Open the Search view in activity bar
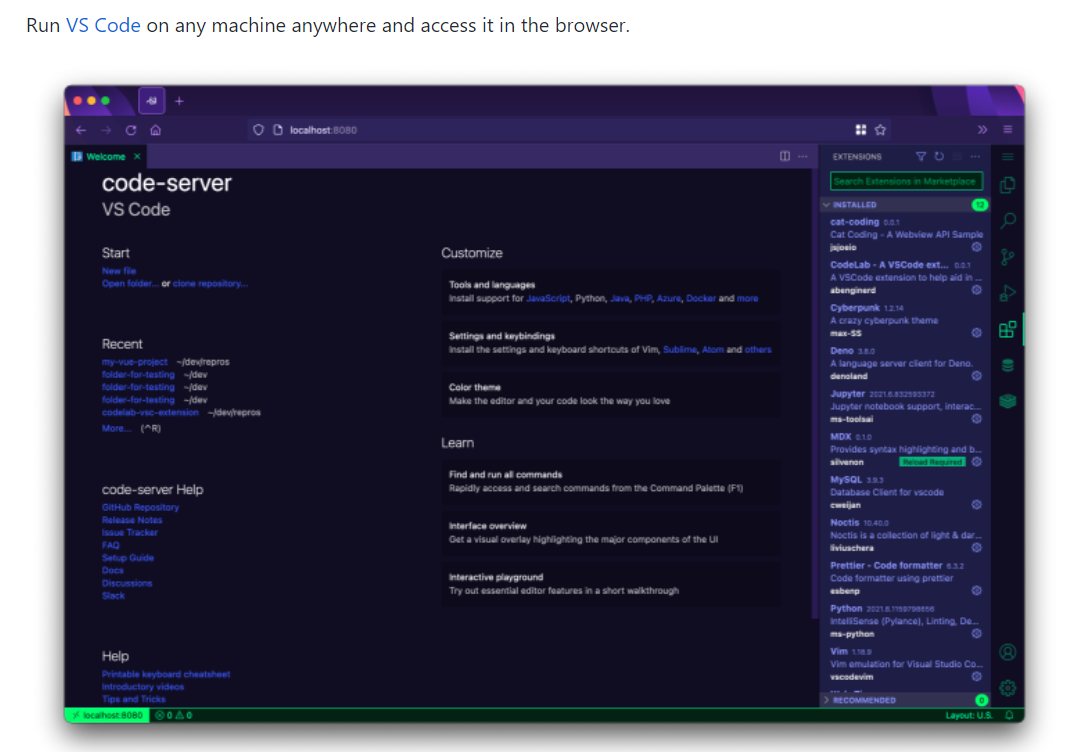The height and width of the screenshot is (752, 1078). [x=1007, y=220]
